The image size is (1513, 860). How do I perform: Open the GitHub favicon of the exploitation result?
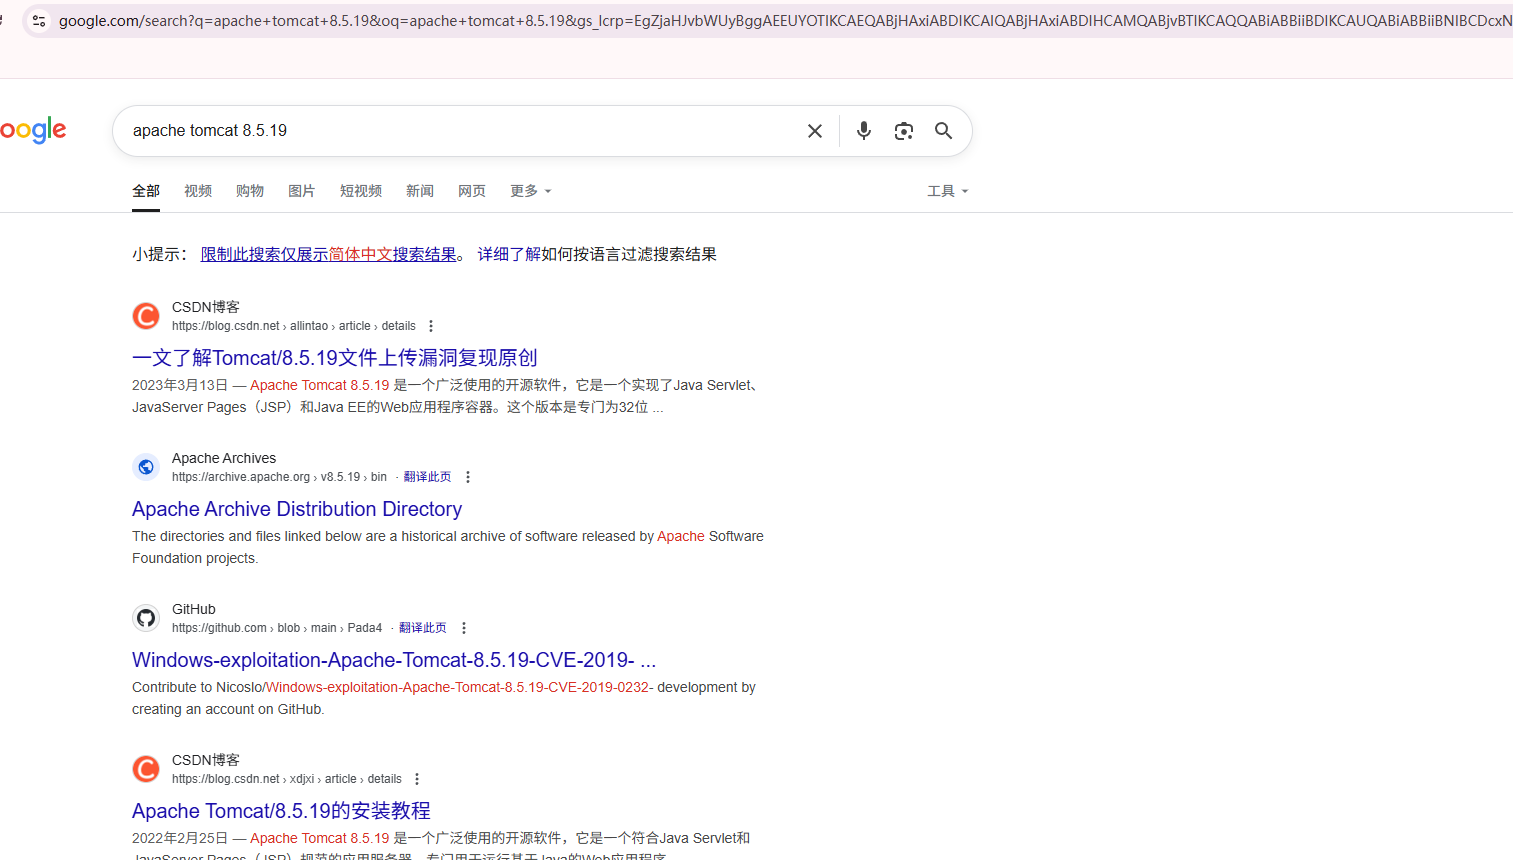pos(146,618)
